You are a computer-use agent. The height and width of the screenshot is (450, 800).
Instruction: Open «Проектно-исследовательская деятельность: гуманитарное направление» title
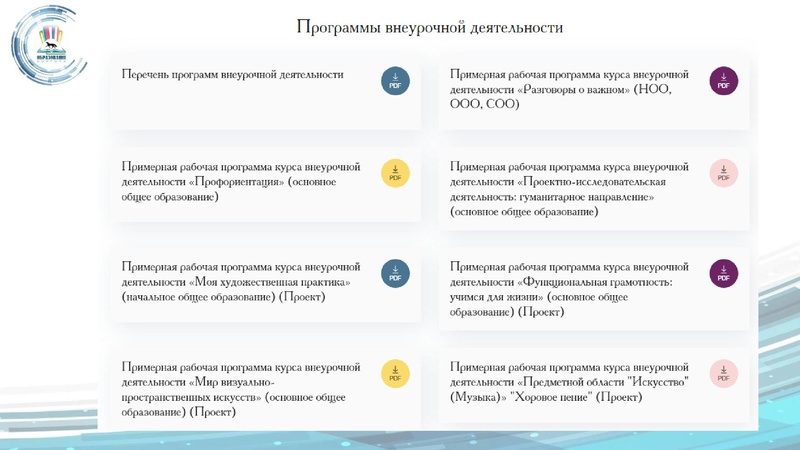coord(569,189)
